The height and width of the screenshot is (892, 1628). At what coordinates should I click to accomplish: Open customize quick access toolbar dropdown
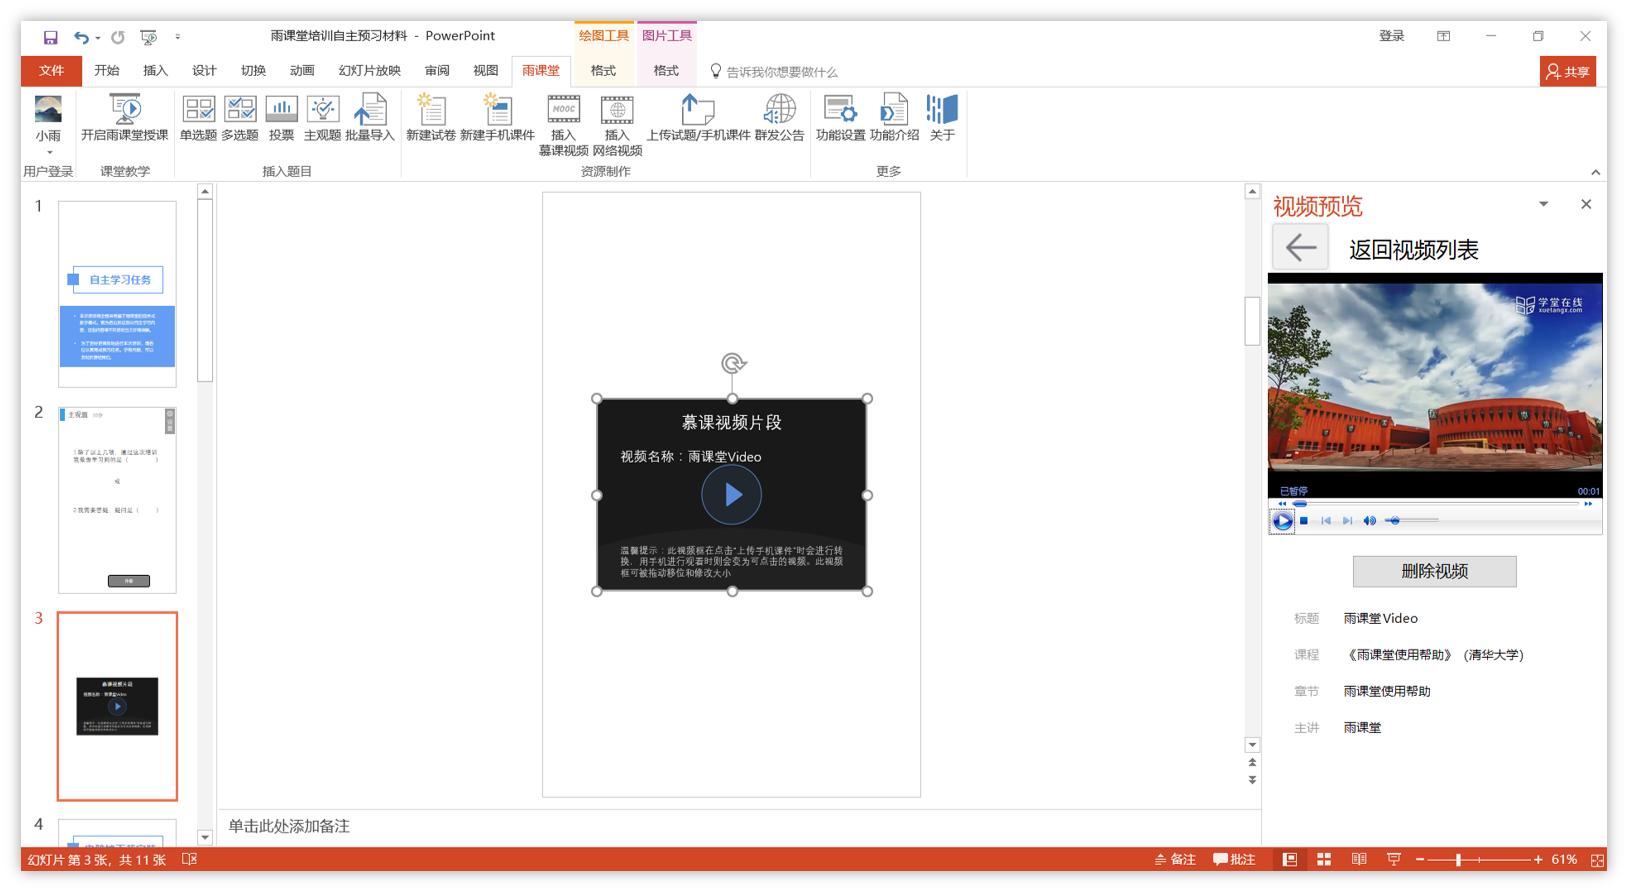(178, 37)
